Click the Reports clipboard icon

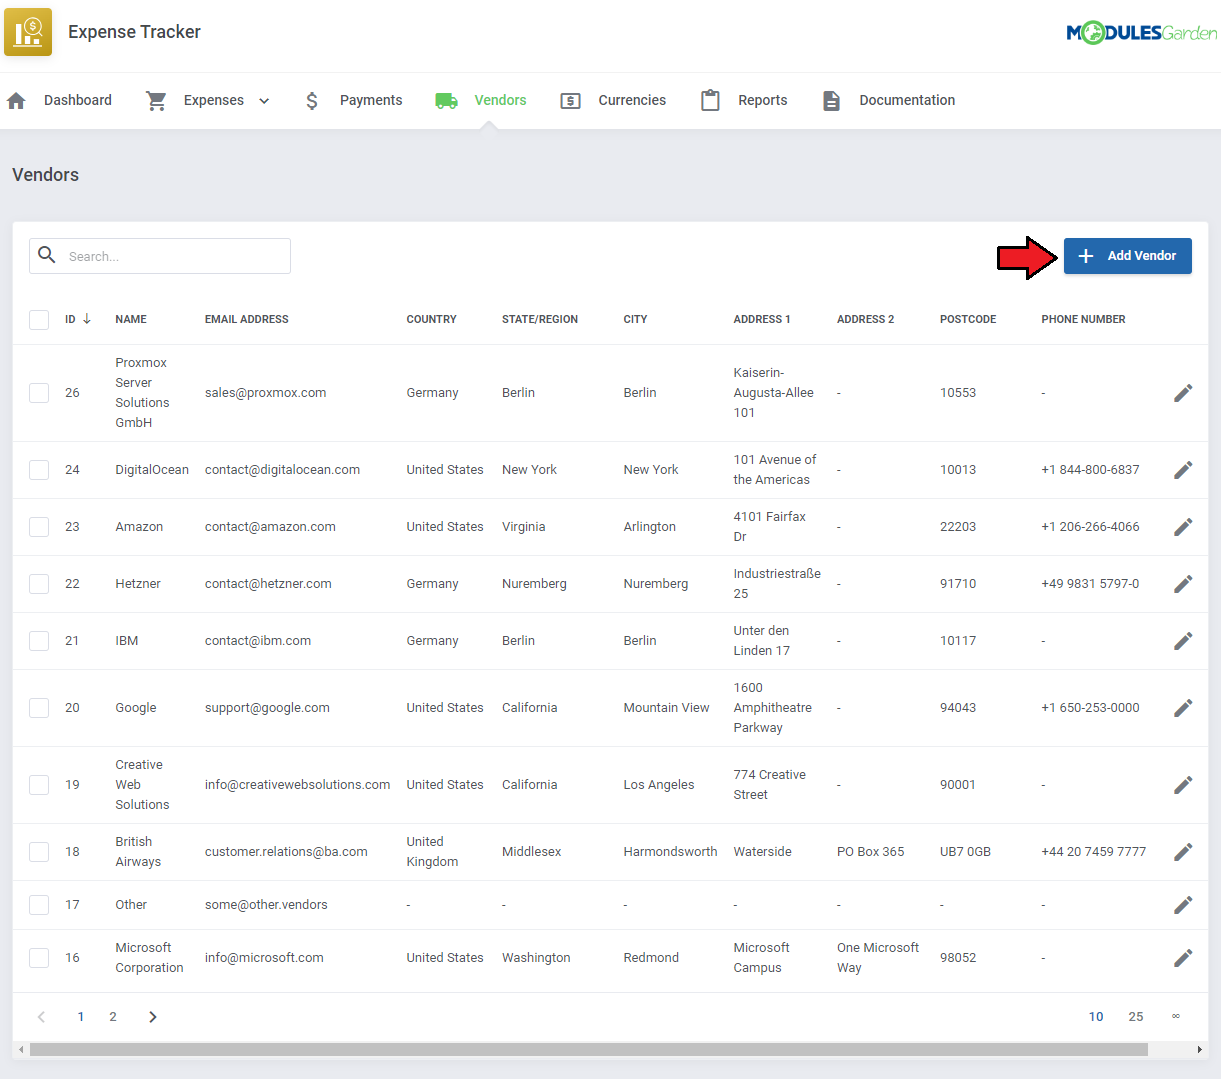tap(710, 101)
